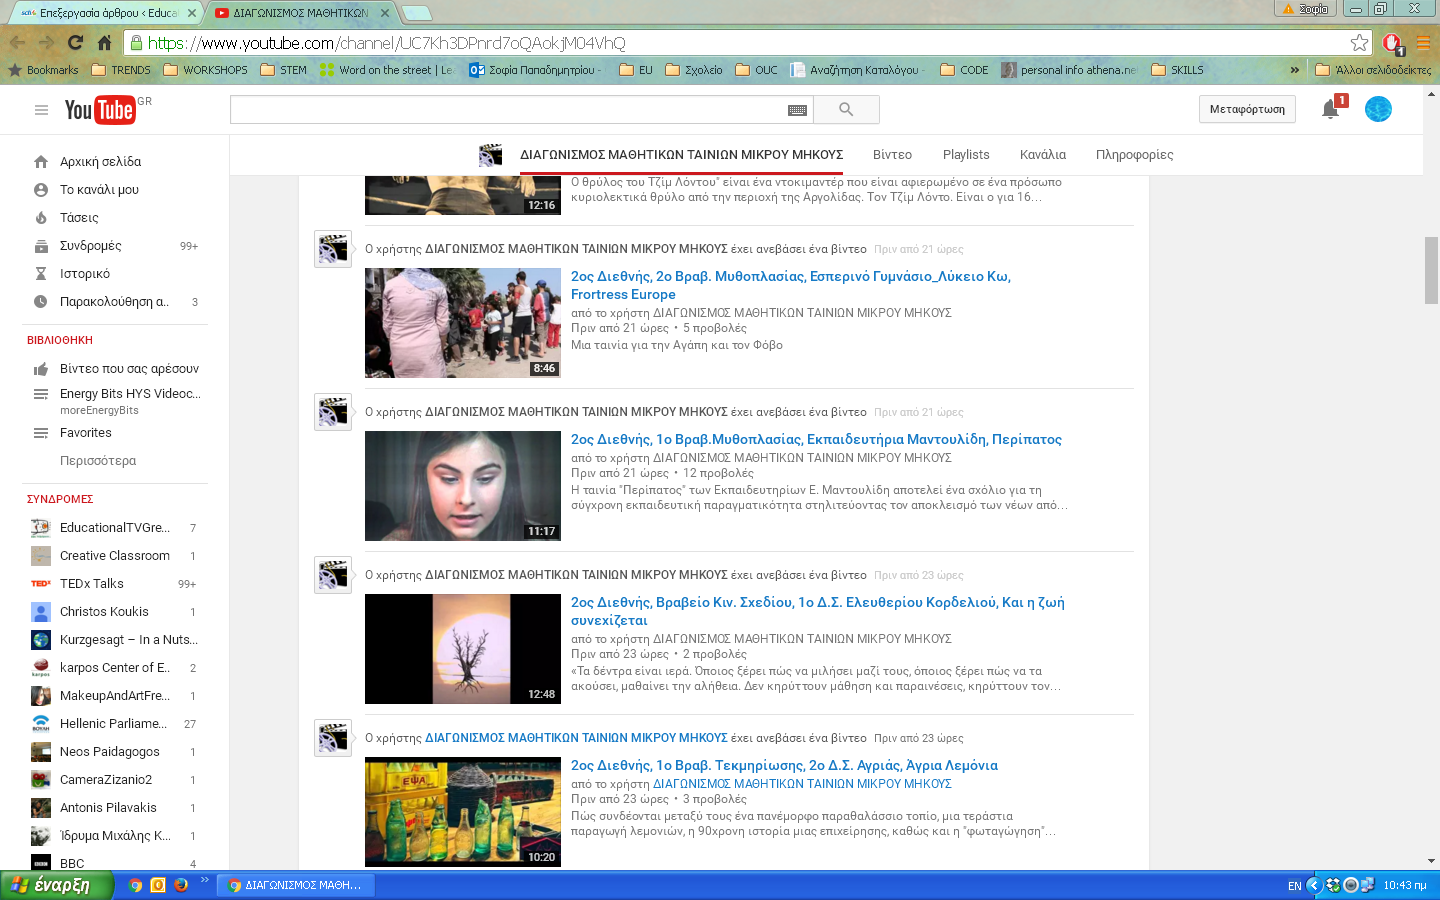
Task: Click the Μεταφόρτωση upload button
Action: tap(1247, 109)
